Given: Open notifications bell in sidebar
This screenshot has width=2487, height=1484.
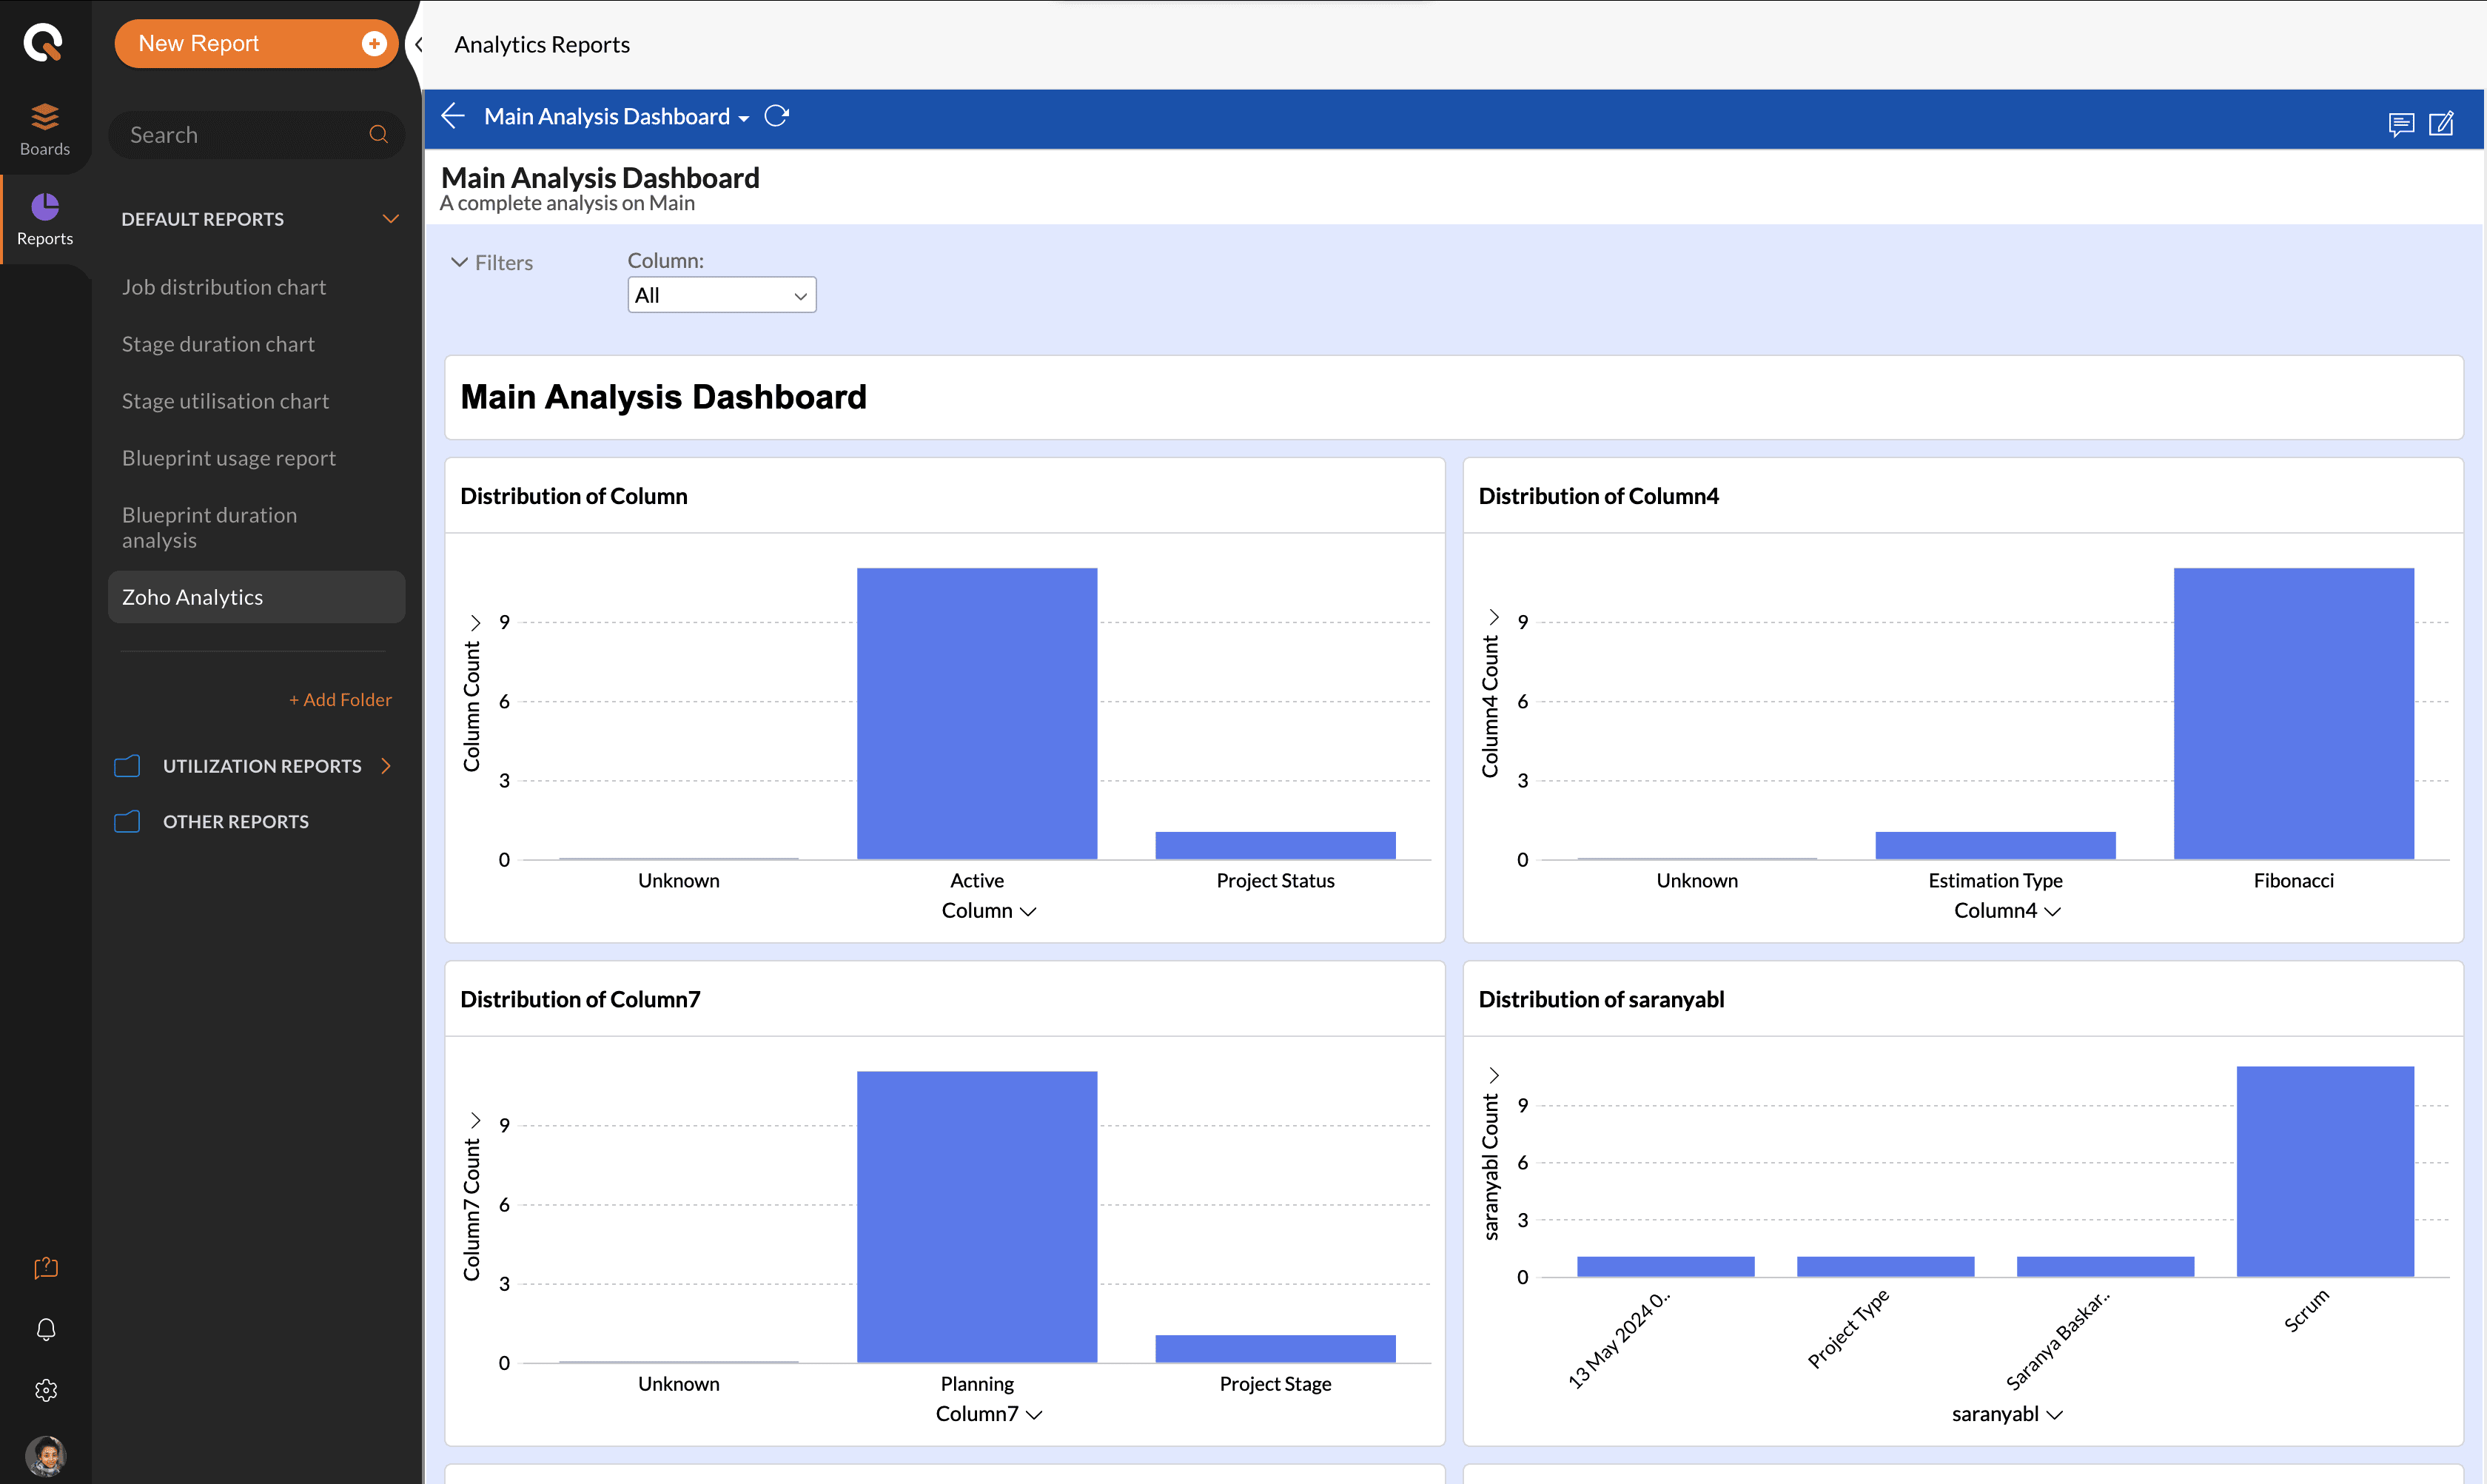Looking at the screenshot, I should pos(46,1328).
